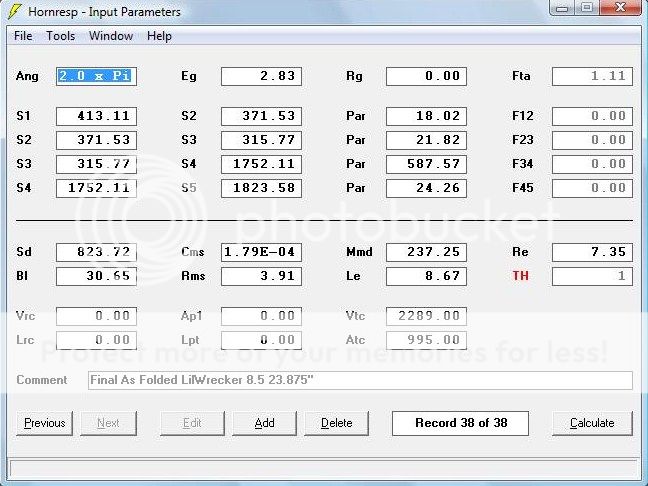
Task: Click the S1 field showing 413.11
Action: (96, 116)
